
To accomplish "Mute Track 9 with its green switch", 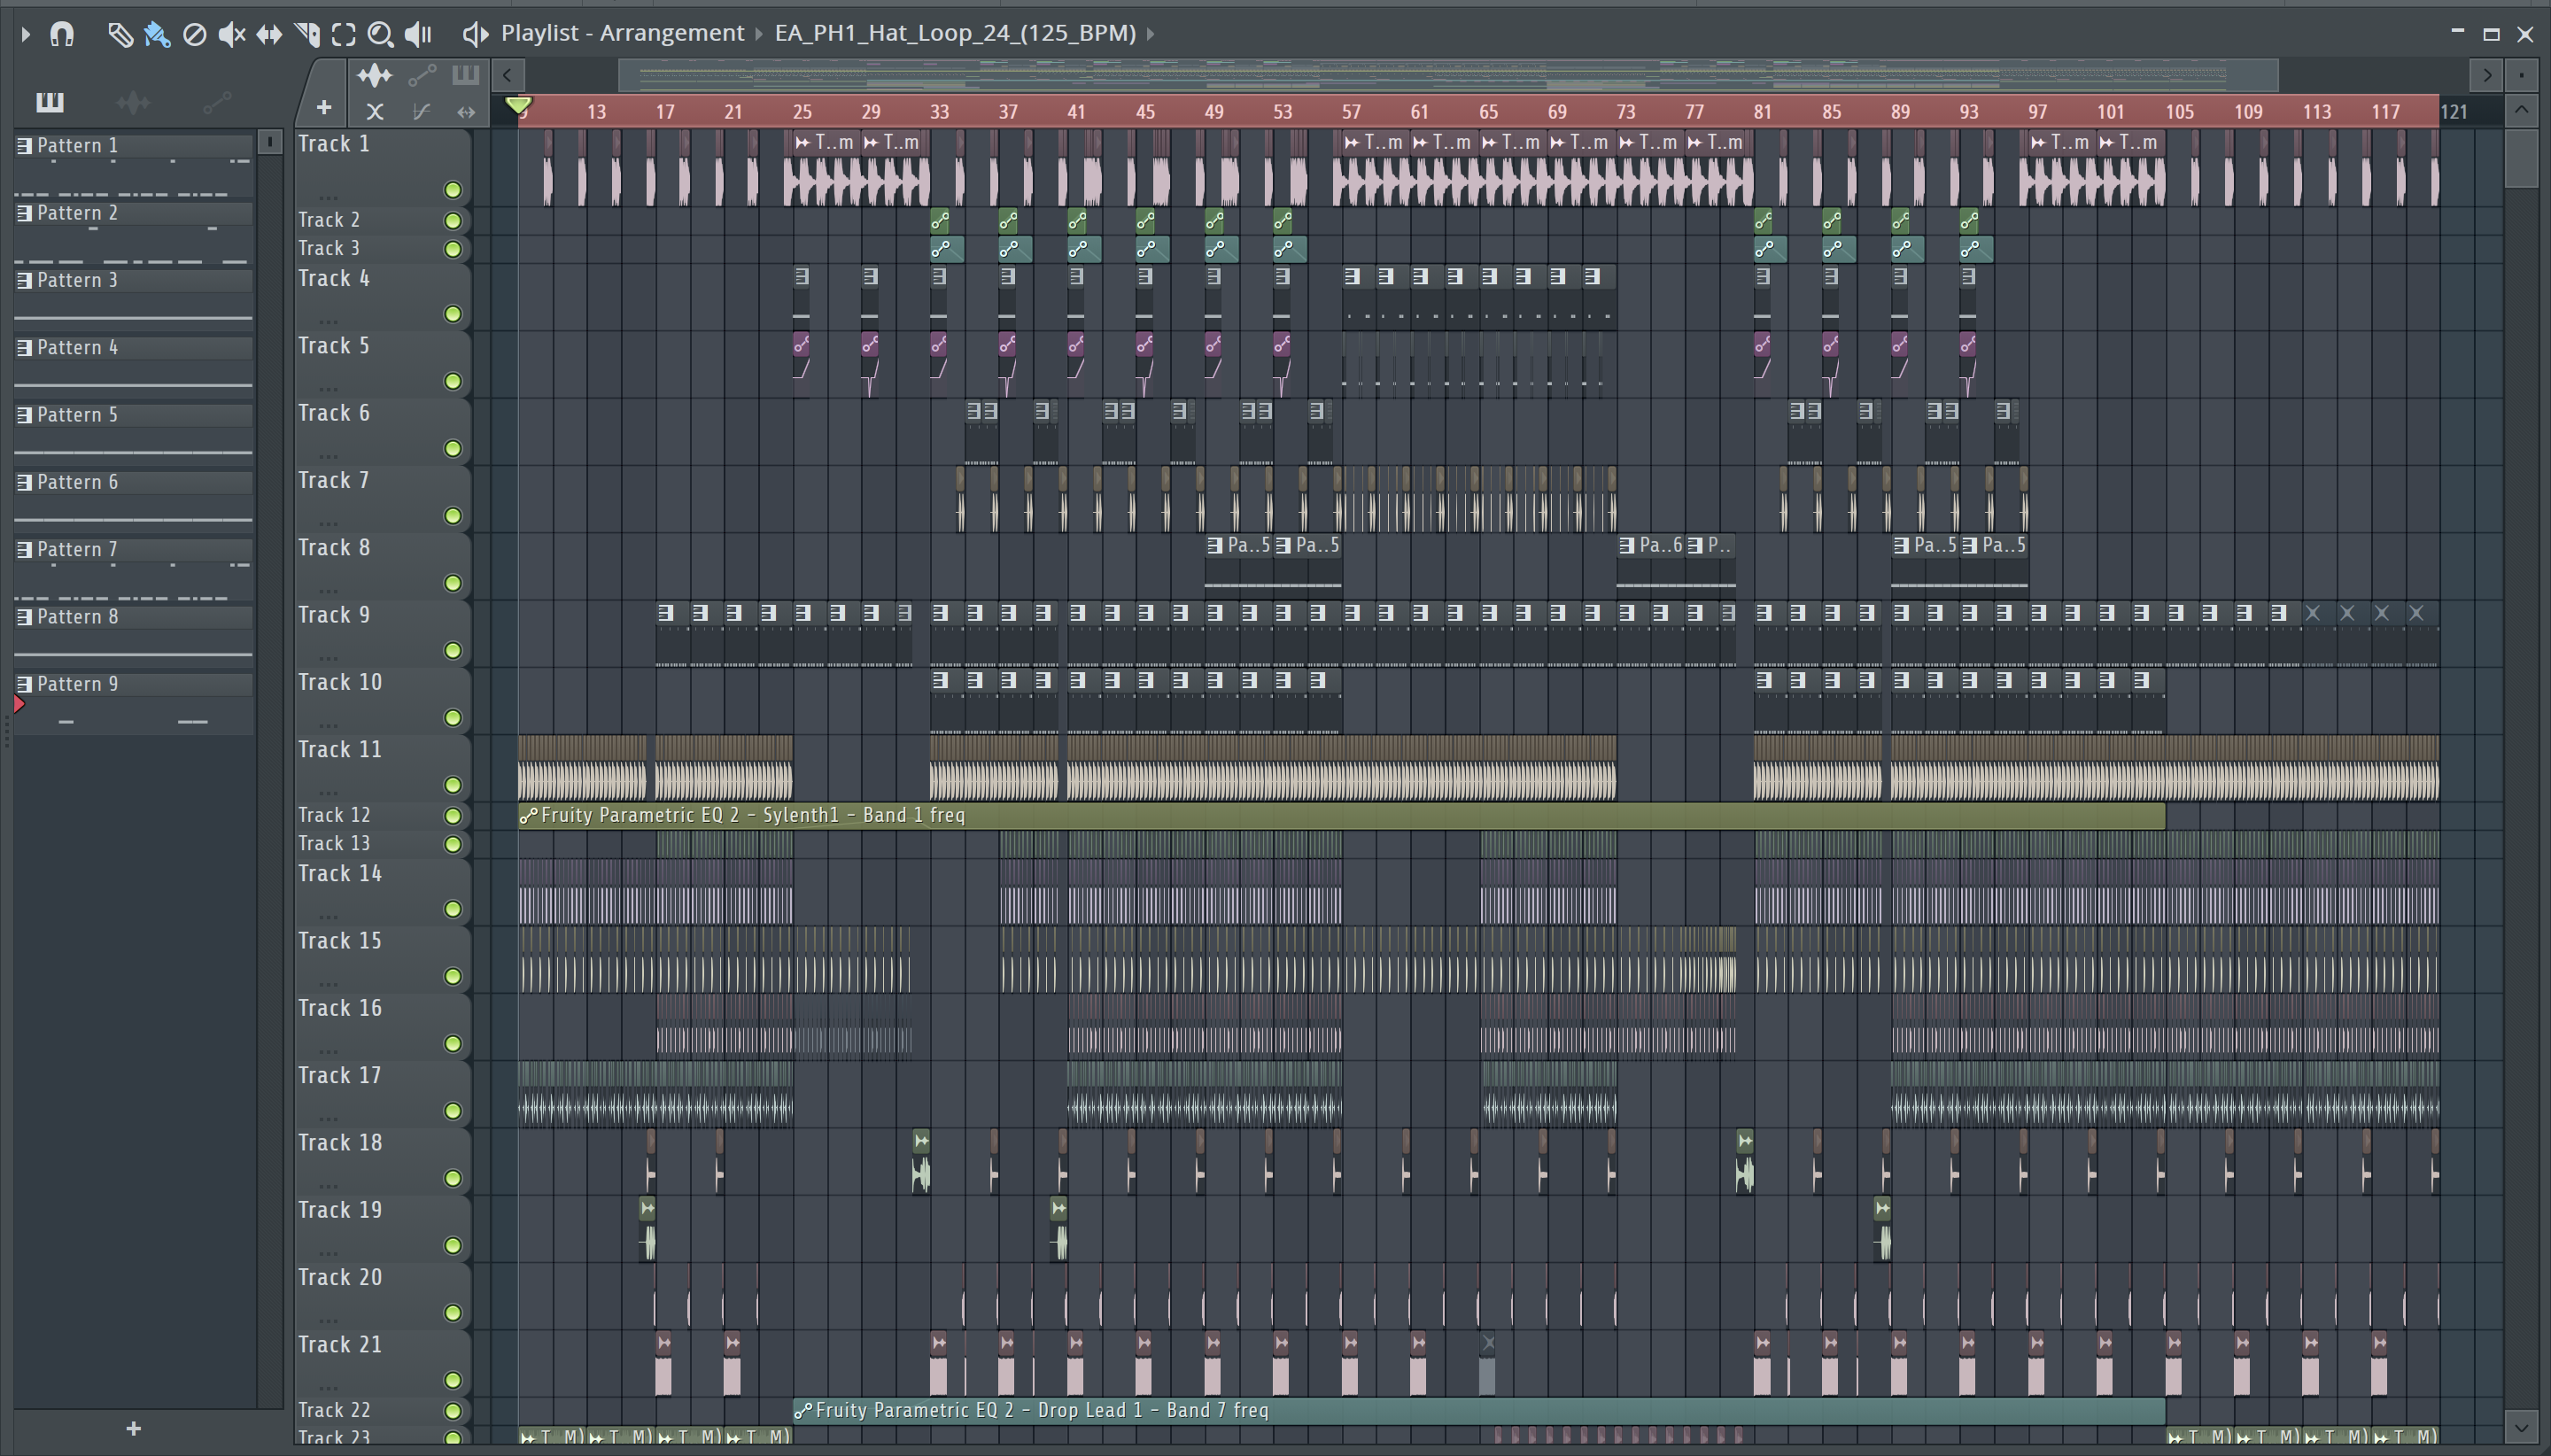I will click(453, 650).
